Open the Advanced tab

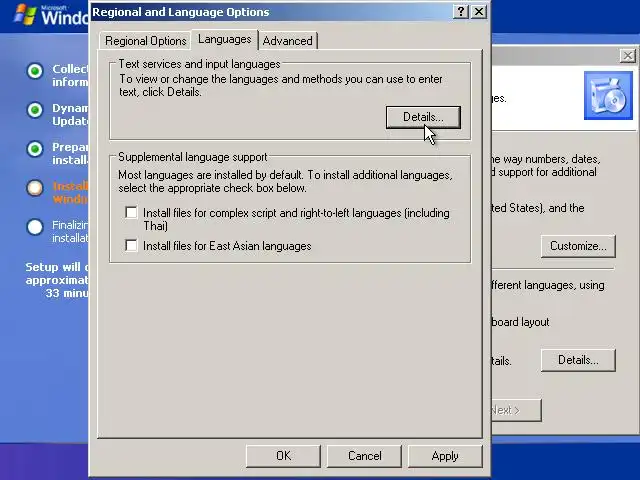pos(287,41)
